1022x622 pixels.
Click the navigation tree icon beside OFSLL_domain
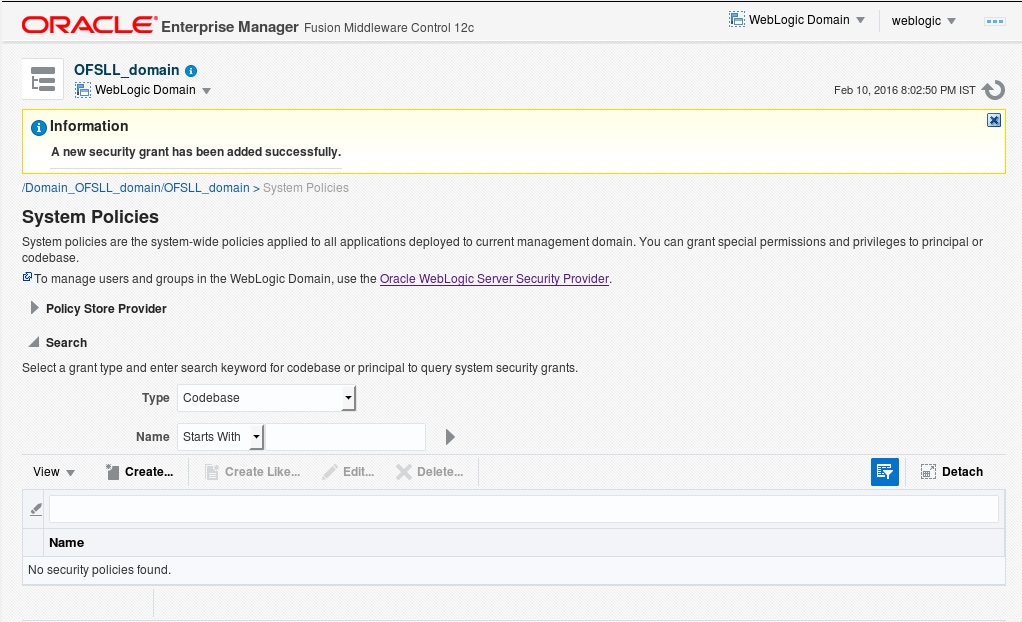click(x=43, y=79)
